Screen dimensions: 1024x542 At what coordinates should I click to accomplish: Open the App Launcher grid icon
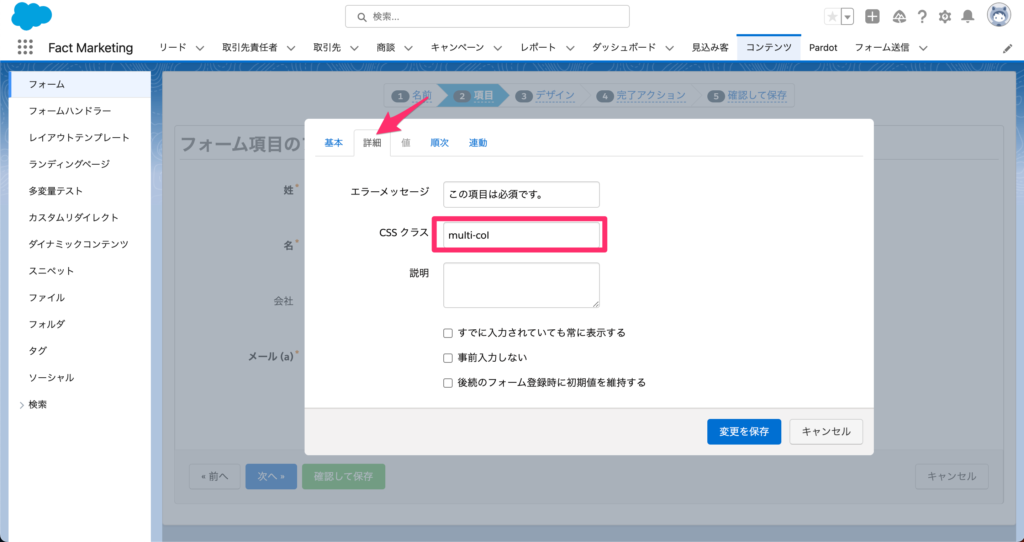(25, 47)
